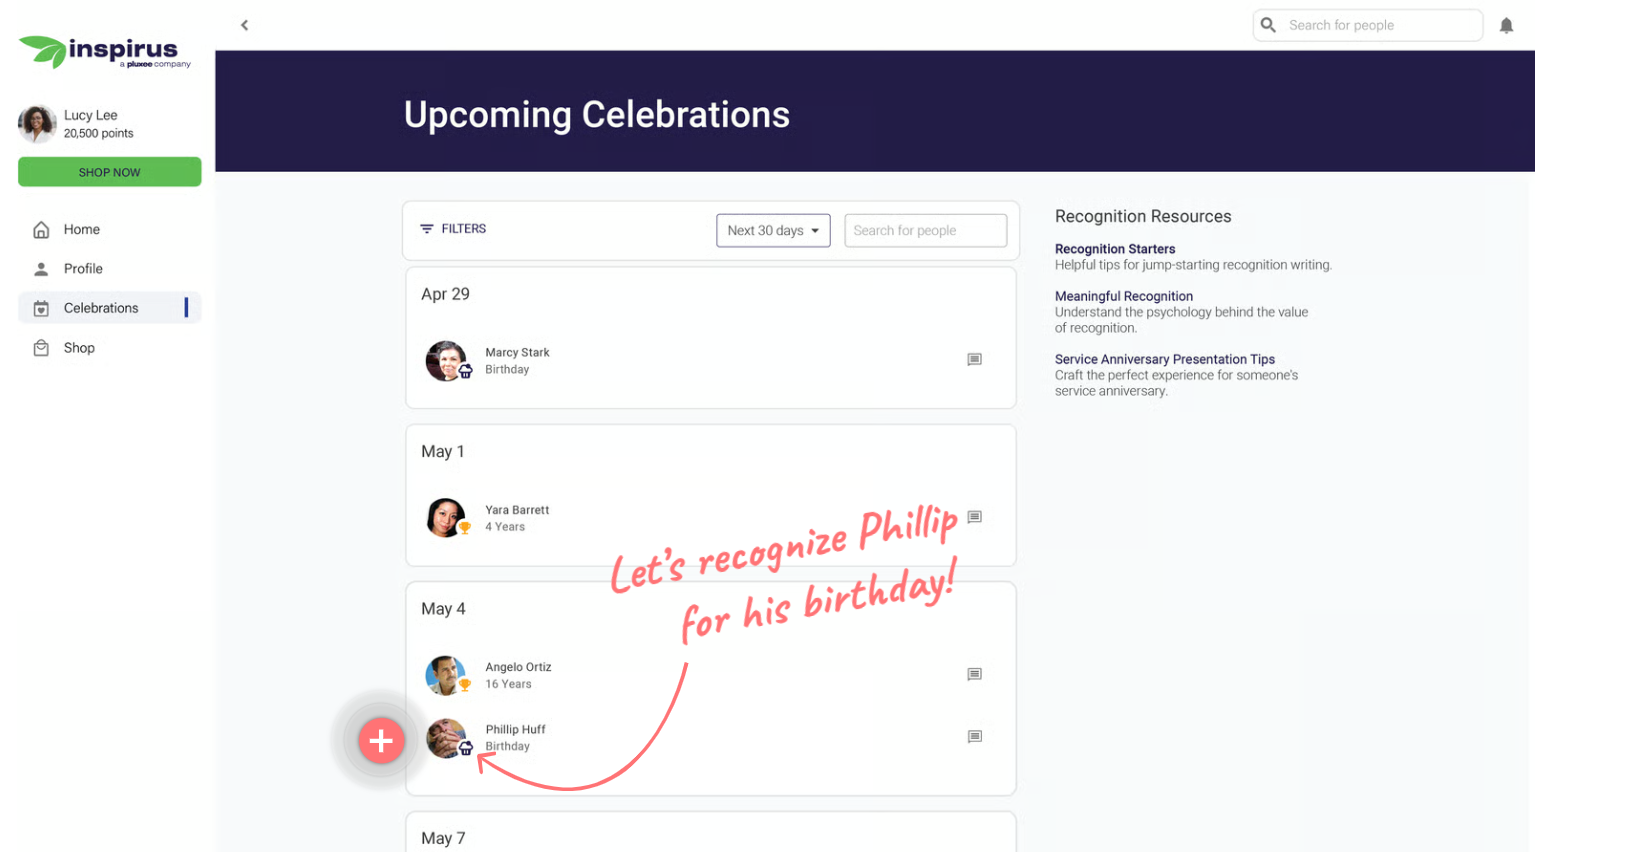Click the Search for people field above the celebrations
Screen dimensions: 1641x852
tap(924, 230)
